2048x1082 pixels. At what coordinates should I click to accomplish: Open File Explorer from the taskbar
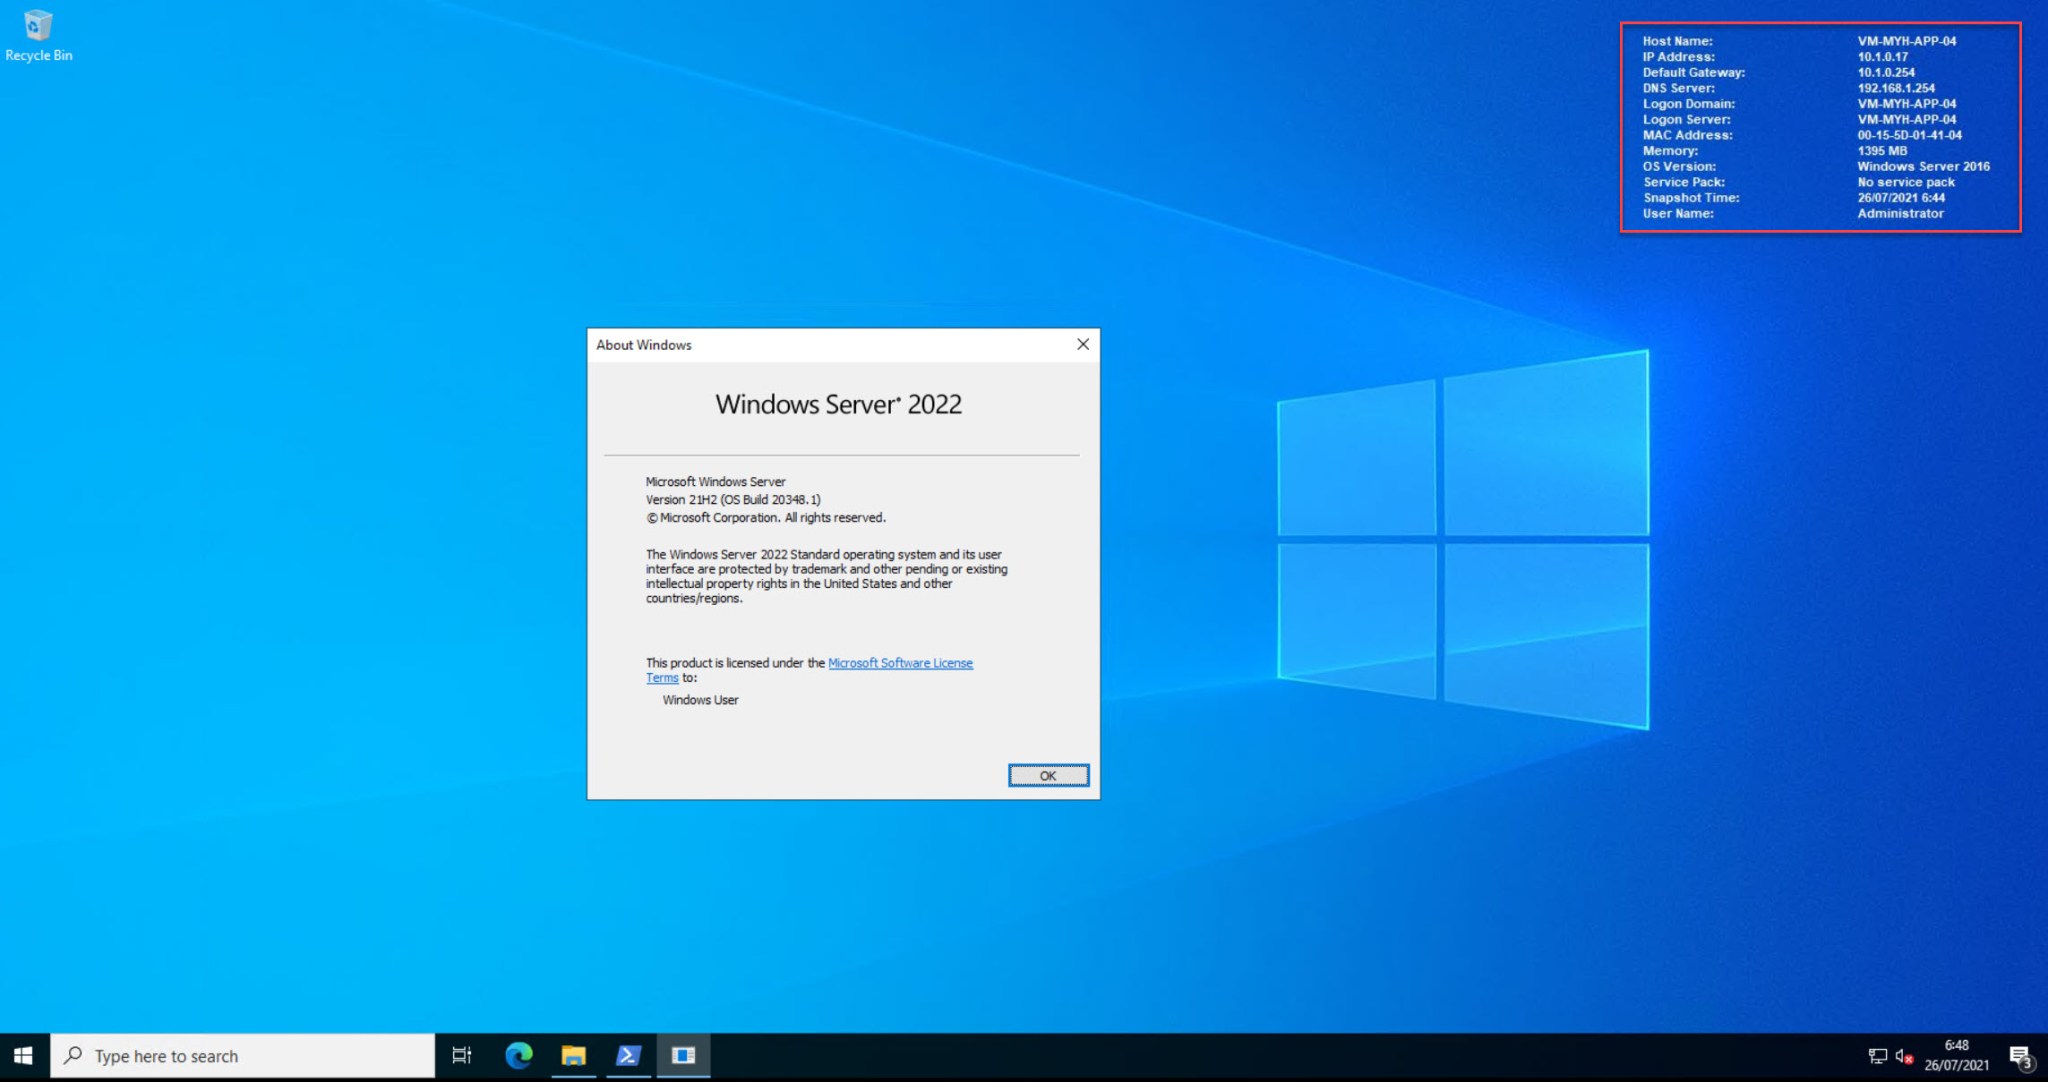click(573, 1055)
